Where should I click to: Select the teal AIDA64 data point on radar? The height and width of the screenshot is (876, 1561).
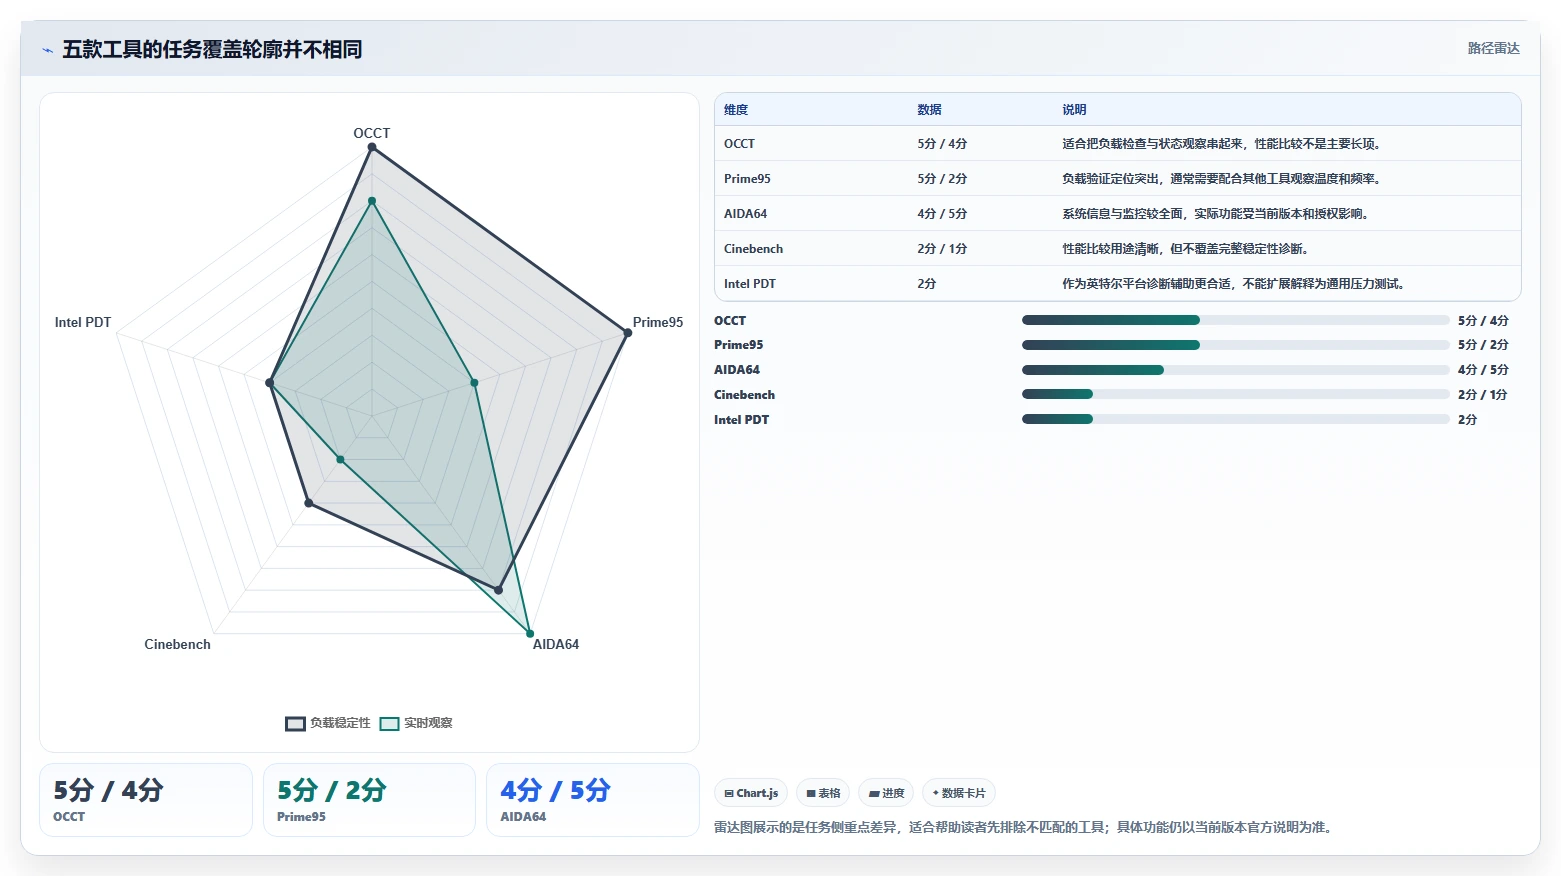pyautogui.click(x=530, y=634)
